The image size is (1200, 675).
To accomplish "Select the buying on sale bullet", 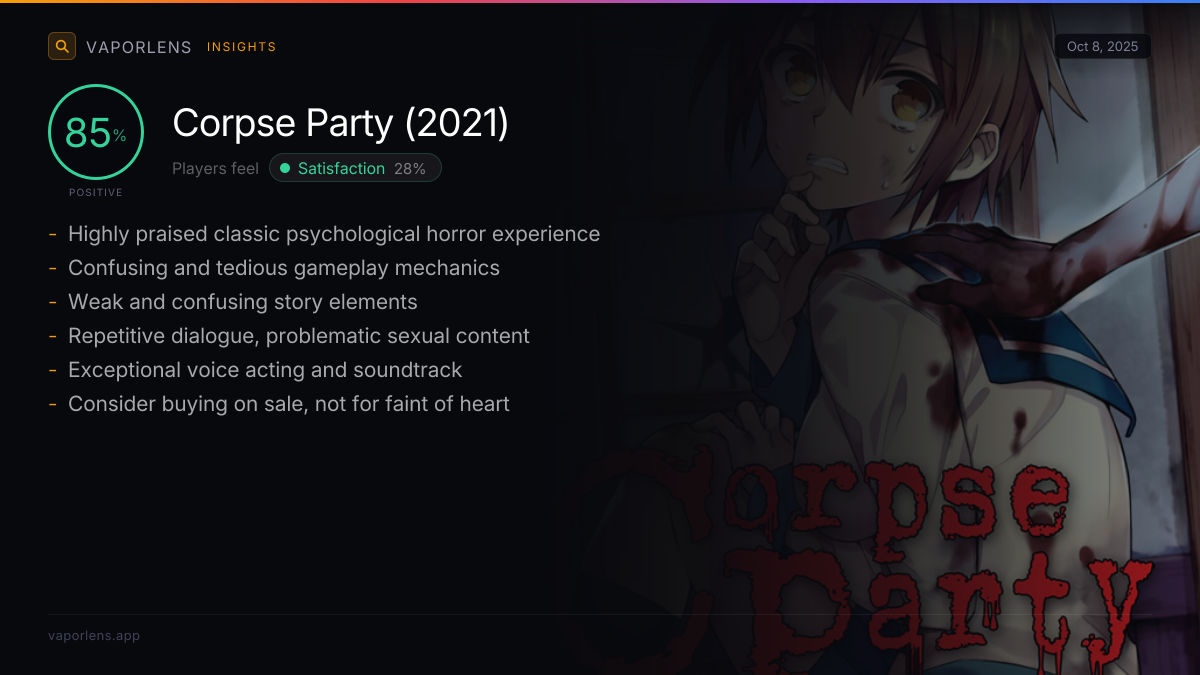I will coord(289,404).
